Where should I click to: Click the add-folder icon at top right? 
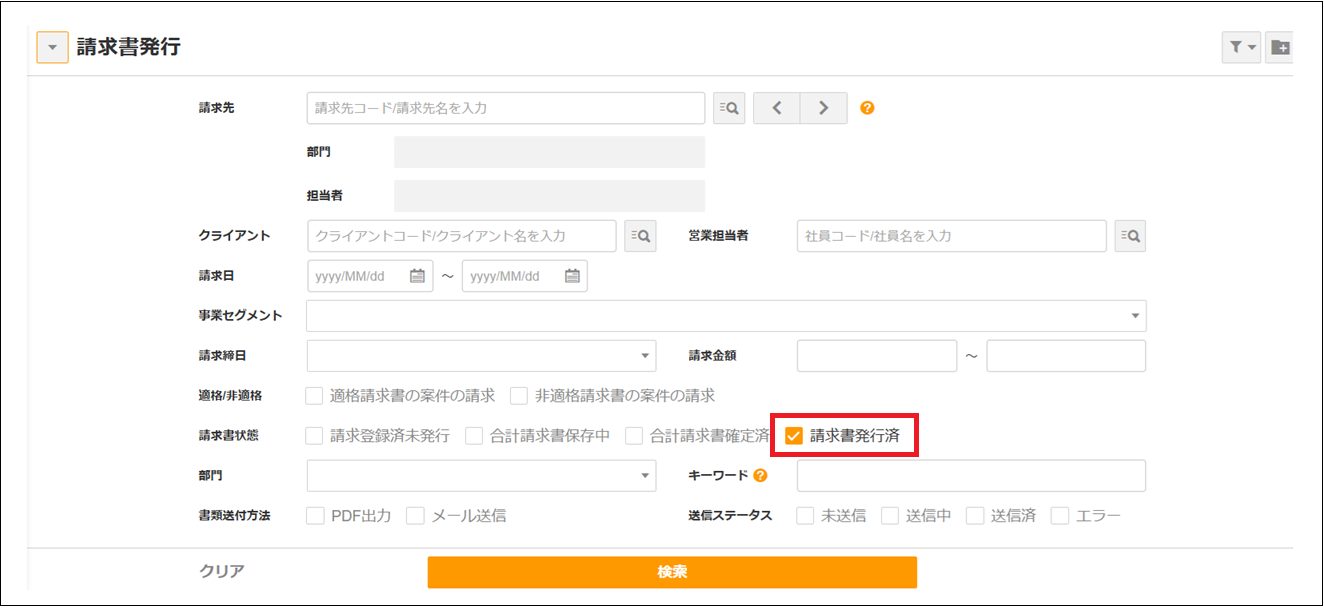tap(1279, 47)
